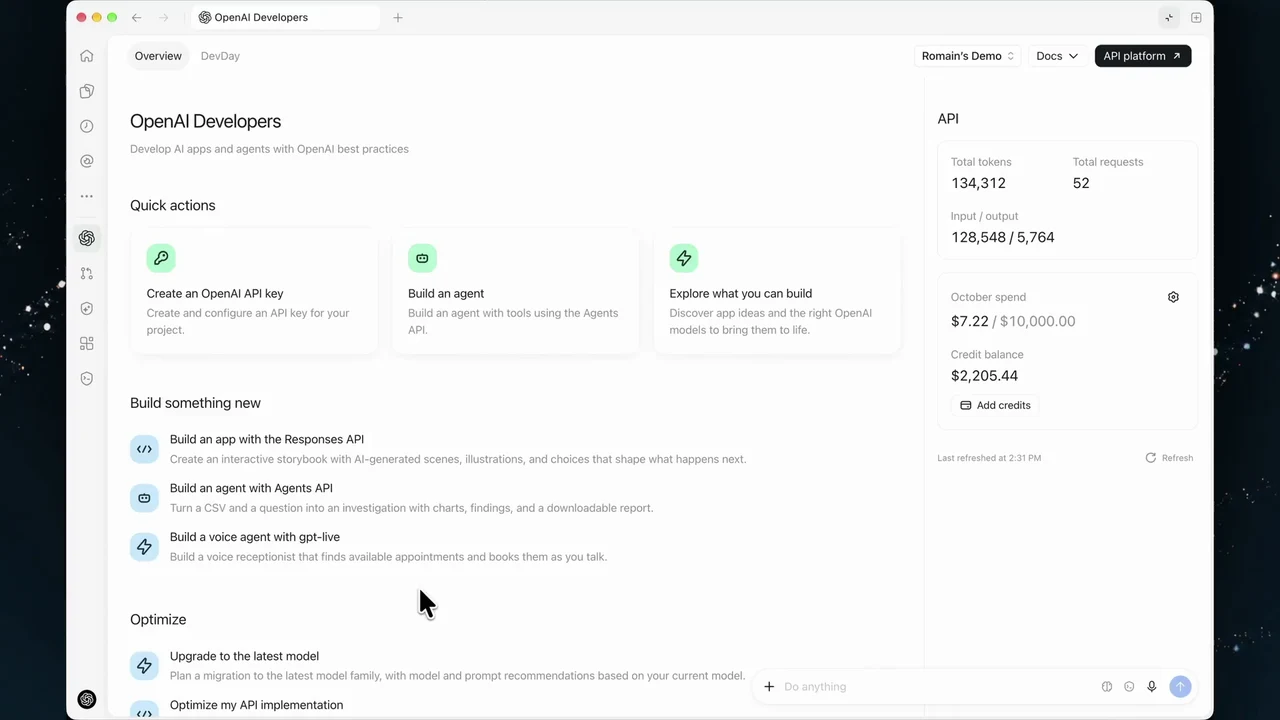Select Build an app with the Responses API
Image resolution: width=1280 pixels, height=720 pixels.
(438, 449)
